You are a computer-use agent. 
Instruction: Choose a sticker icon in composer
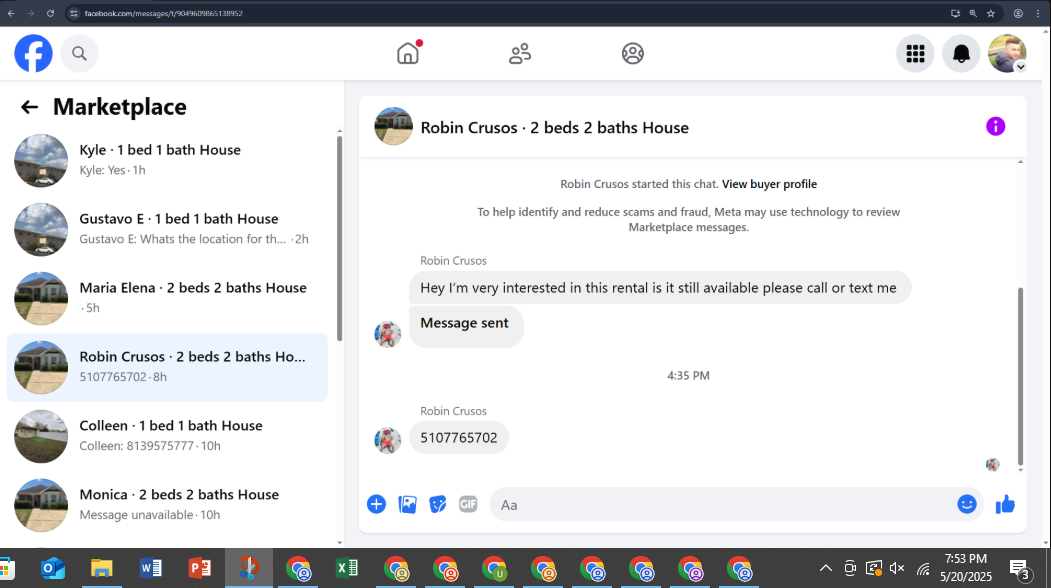[438, 504]
